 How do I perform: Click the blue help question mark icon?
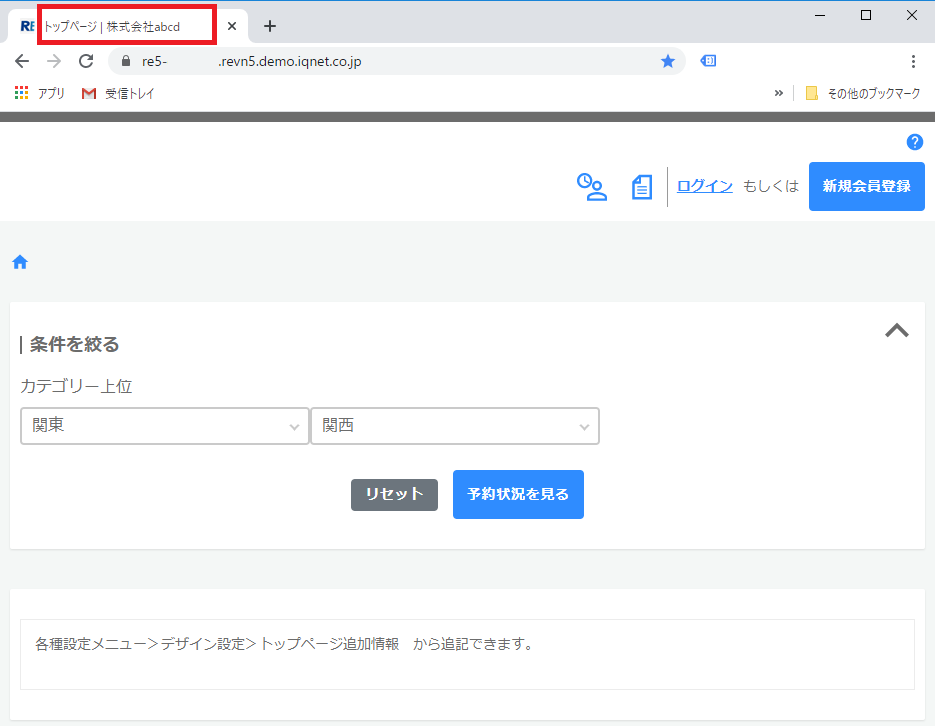click(914, 142)
